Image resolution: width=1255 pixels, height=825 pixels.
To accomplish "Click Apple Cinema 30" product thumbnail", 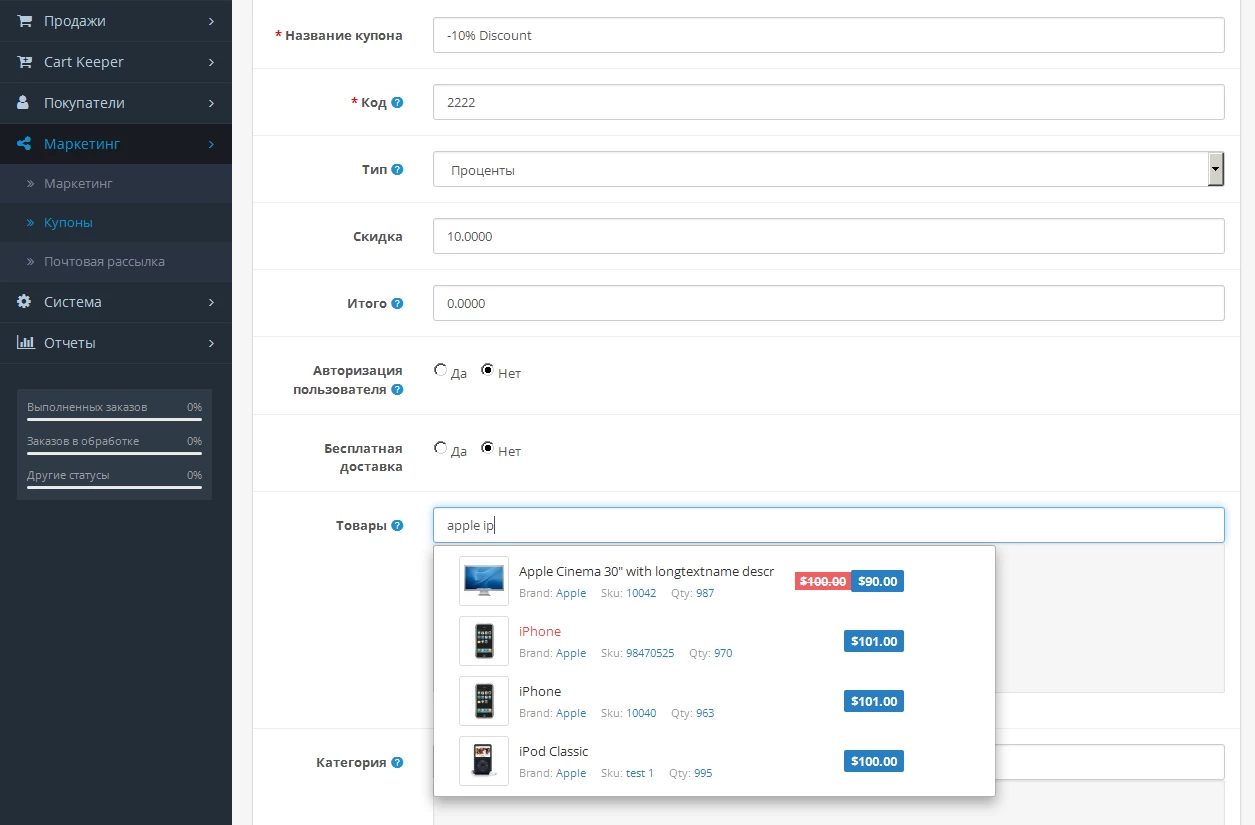I will (x=484, y=581).
